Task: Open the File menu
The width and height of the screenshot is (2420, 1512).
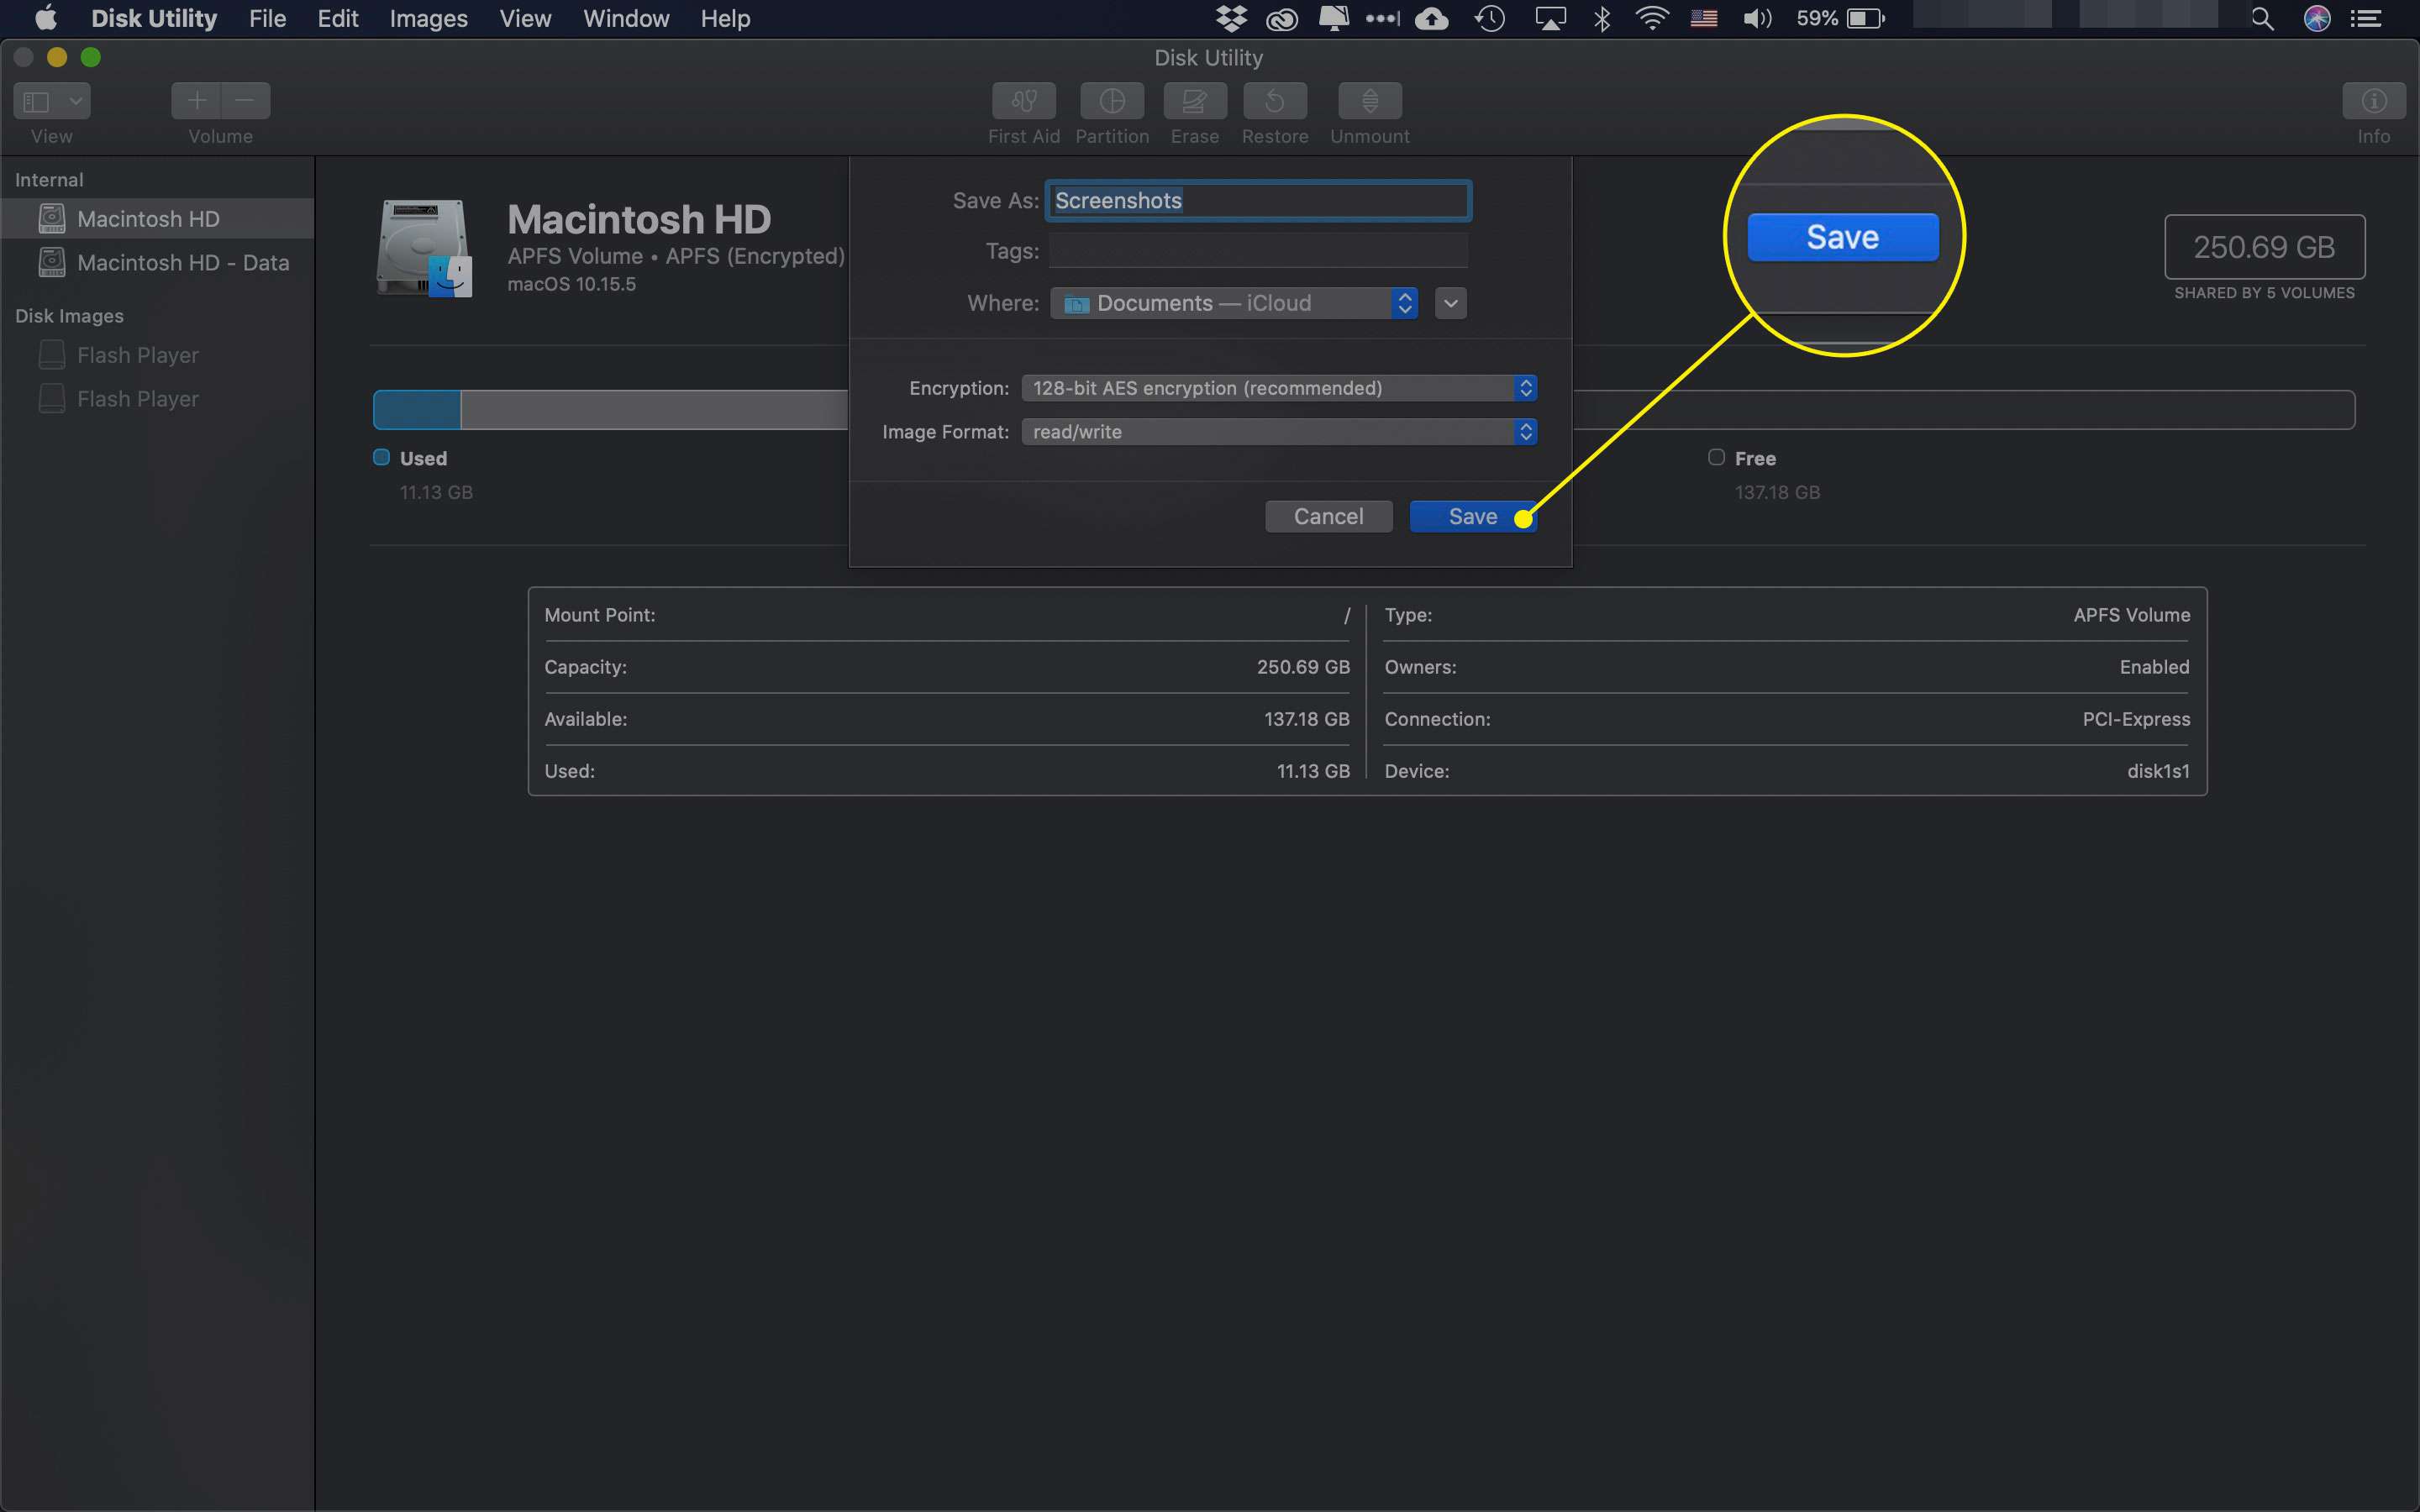Action: (x=267, y=18)
